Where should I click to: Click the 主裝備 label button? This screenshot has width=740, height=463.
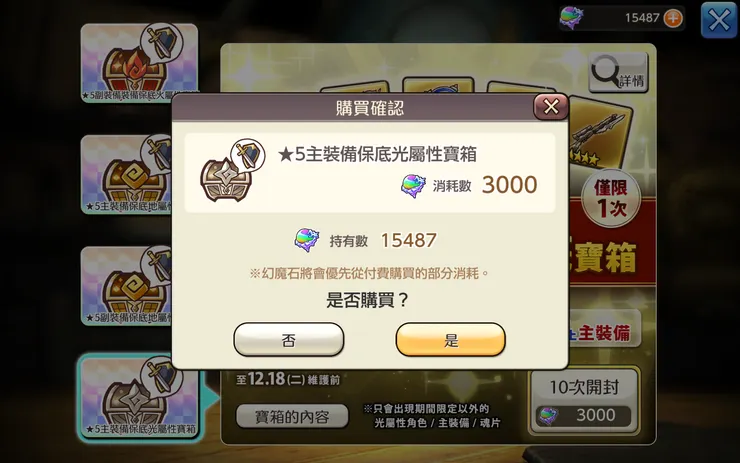(603, 333)
